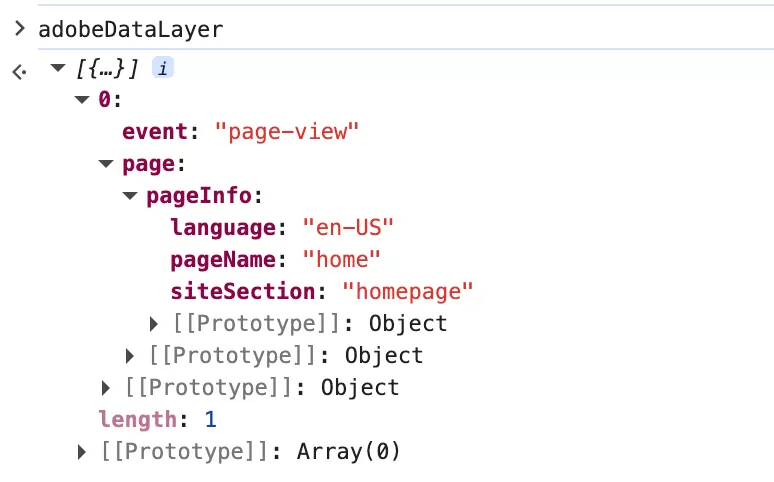Select the "page-view" string value

click(x=287, y=132)
